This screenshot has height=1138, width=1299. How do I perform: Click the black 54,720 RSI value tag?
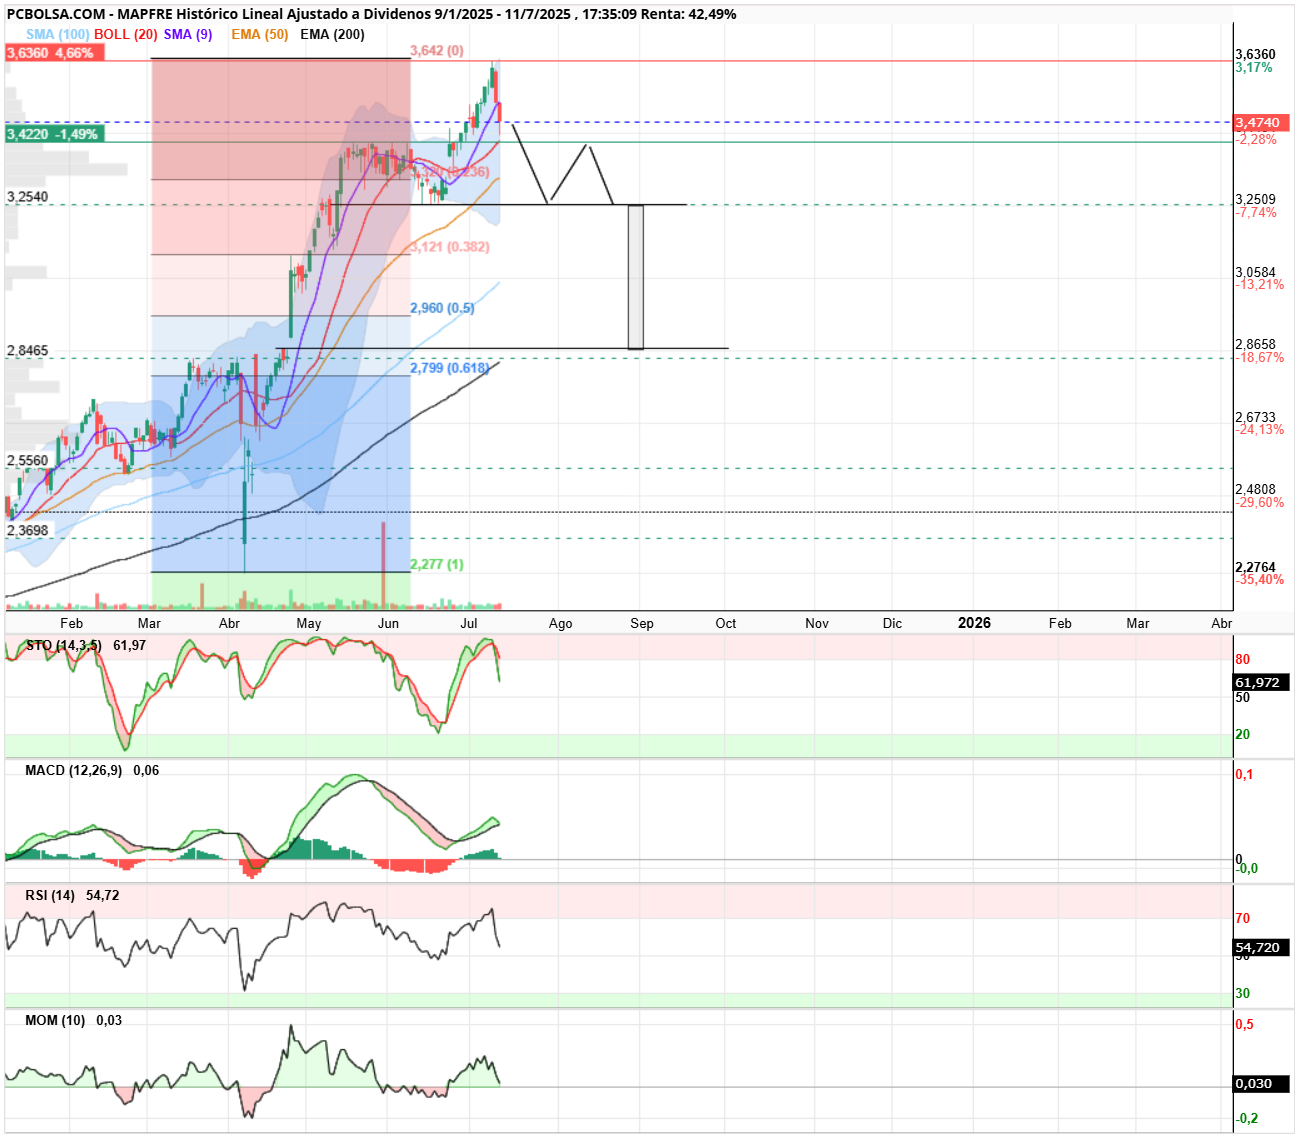[x=1260, y=947]
